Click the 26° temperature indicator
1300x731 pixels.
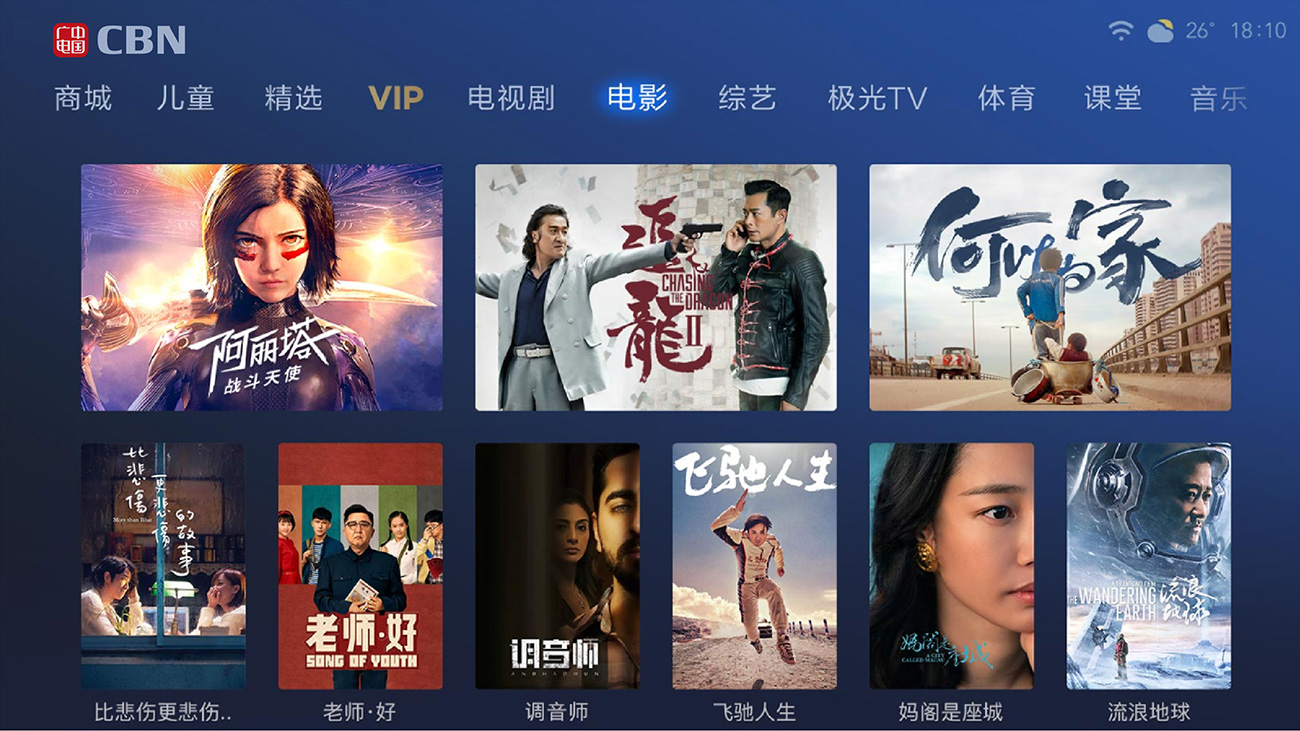[1199, 31]
